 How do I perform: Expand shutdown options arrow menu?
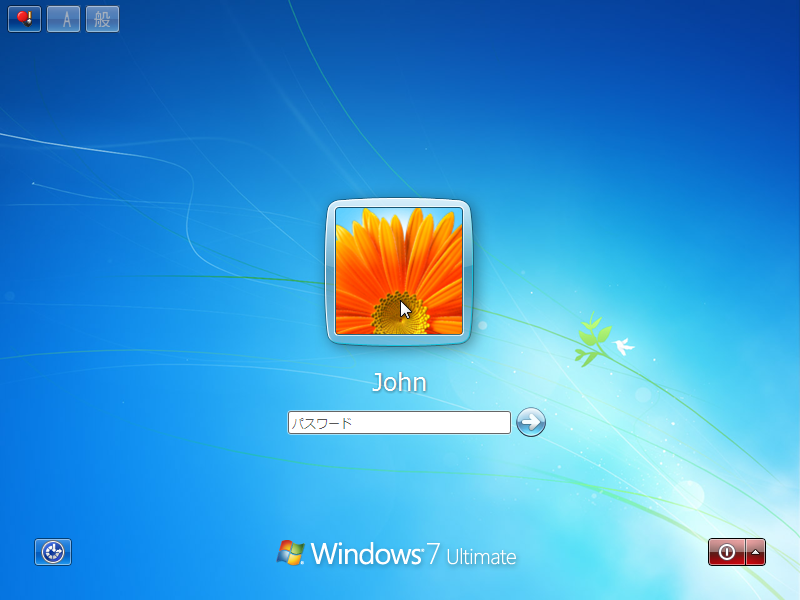tap(756, 552)
